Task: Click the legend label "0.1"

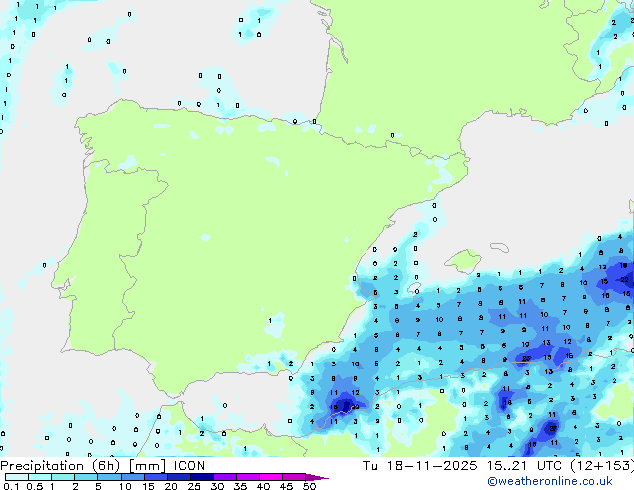Action: click(x=11, y=486)
